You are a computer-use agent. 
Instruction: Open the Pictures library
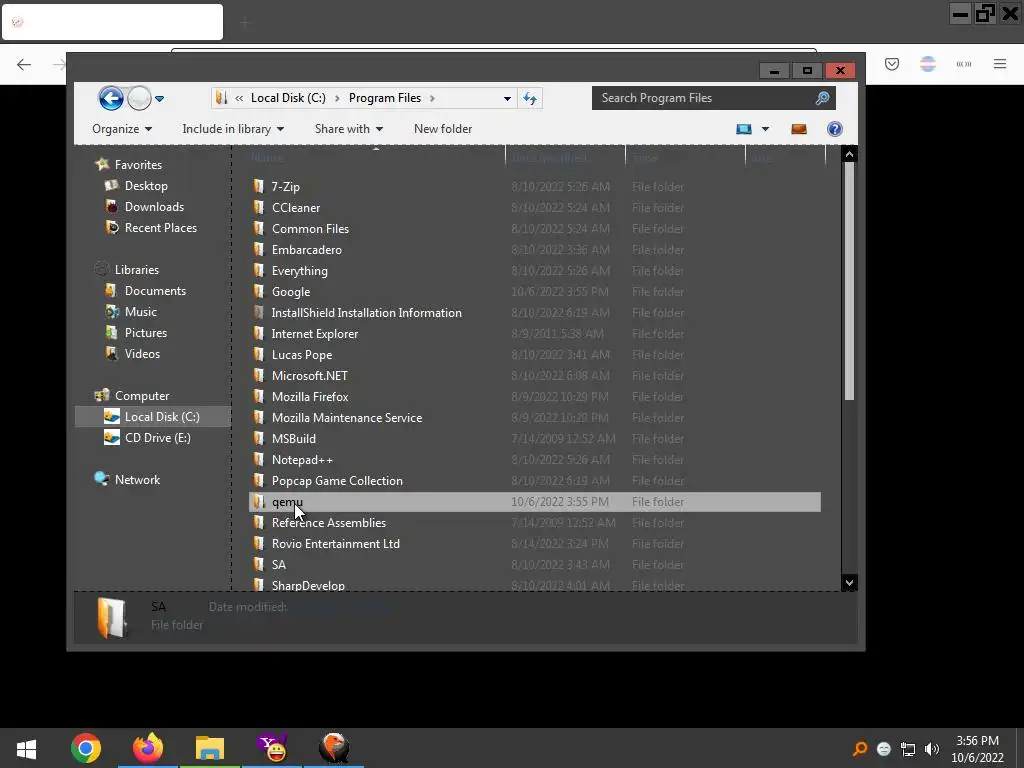click(x=146, y=332)
